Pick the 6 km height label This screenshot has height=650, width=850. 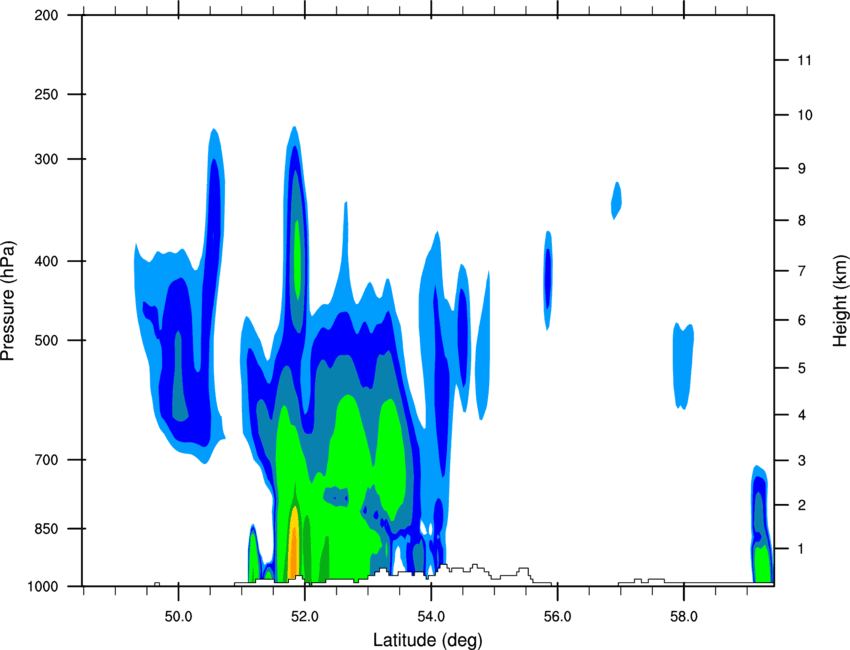pos(801,320)
